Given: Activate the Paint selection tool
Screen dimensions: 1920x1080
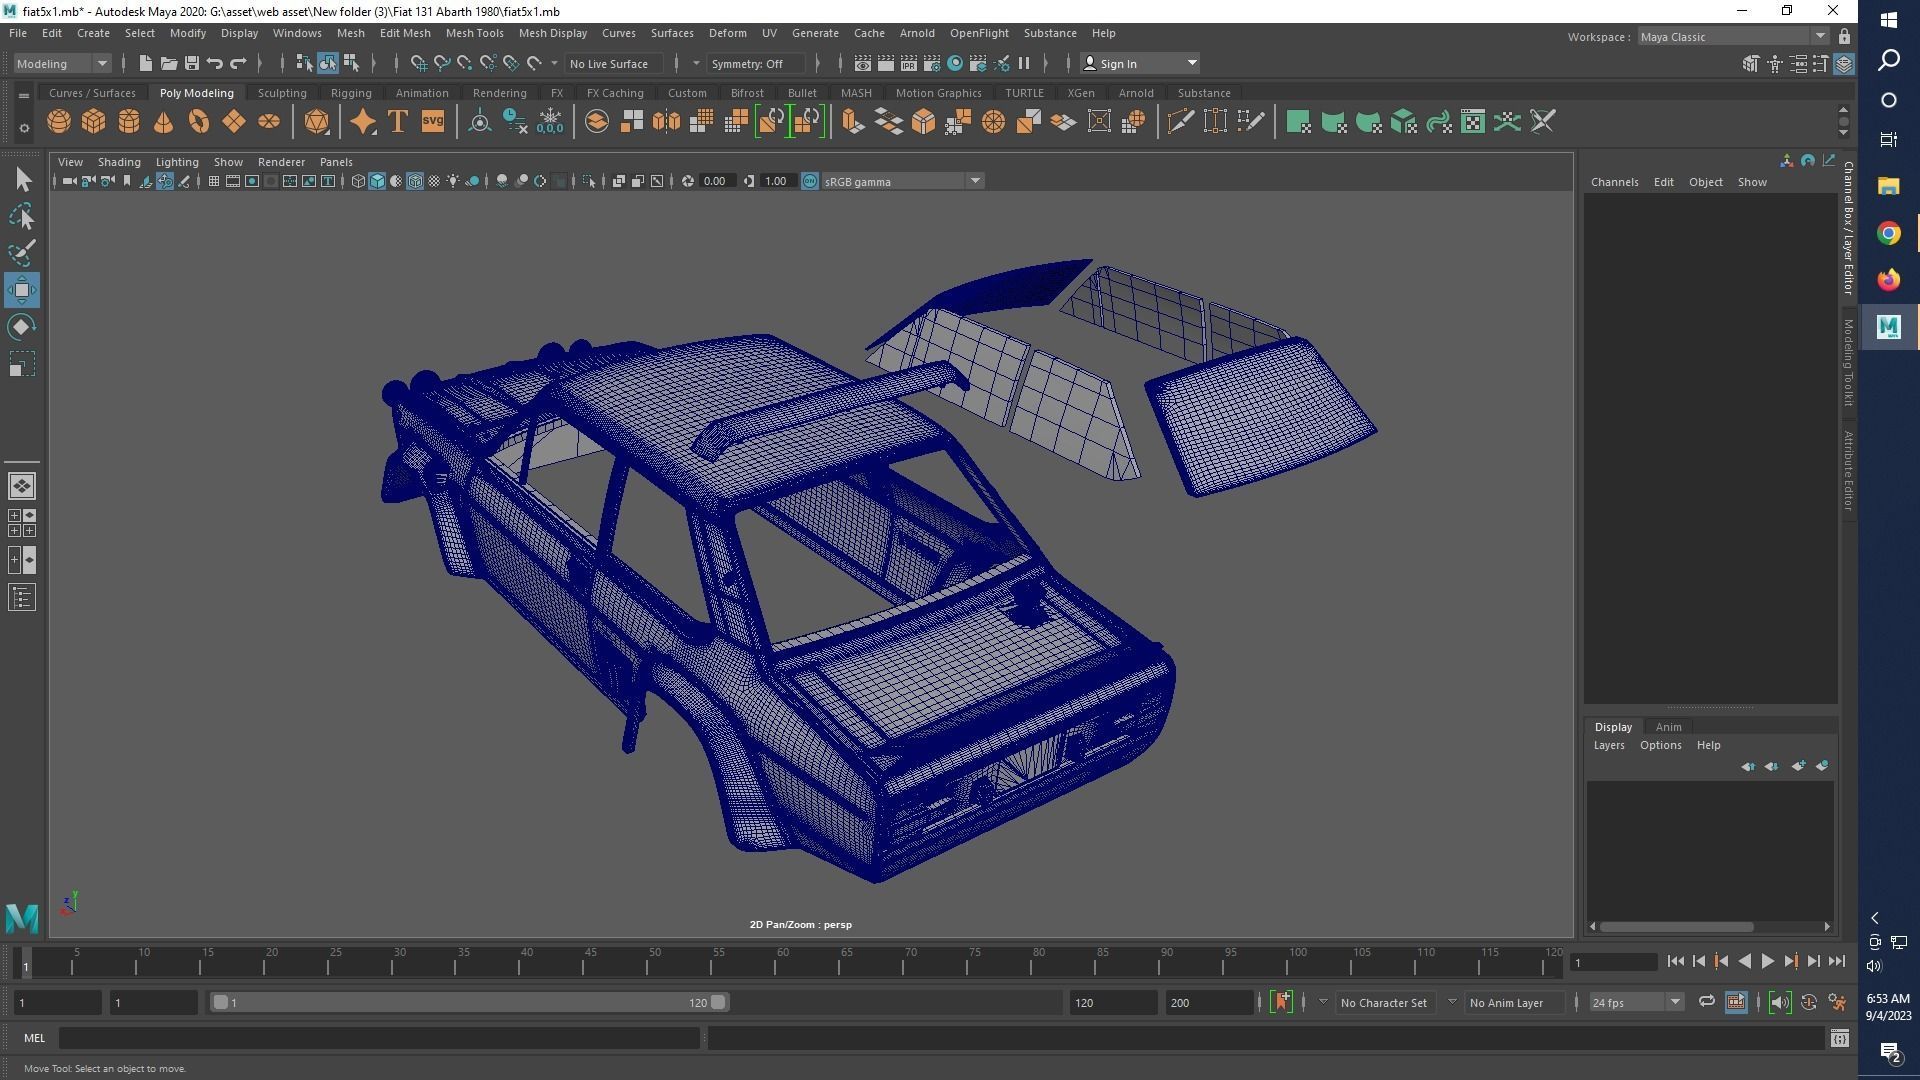Looking at the screenshot, I should click(x=22, y=253).
